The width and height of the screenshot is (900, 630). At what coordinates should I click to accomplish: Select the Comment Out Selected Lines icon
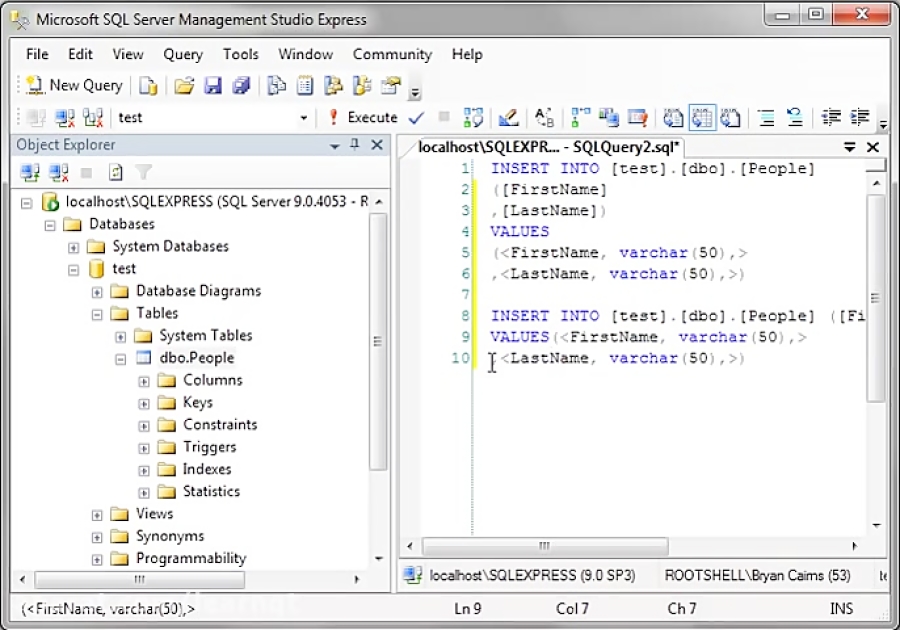coord(767,117)
